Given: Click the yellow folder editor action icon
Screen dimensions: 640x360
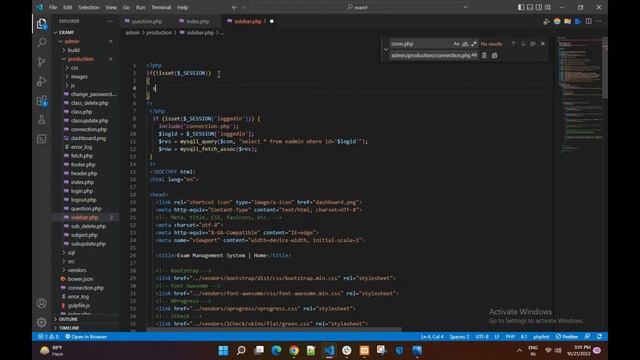Looking at the screenshot, I should [567, 21].
